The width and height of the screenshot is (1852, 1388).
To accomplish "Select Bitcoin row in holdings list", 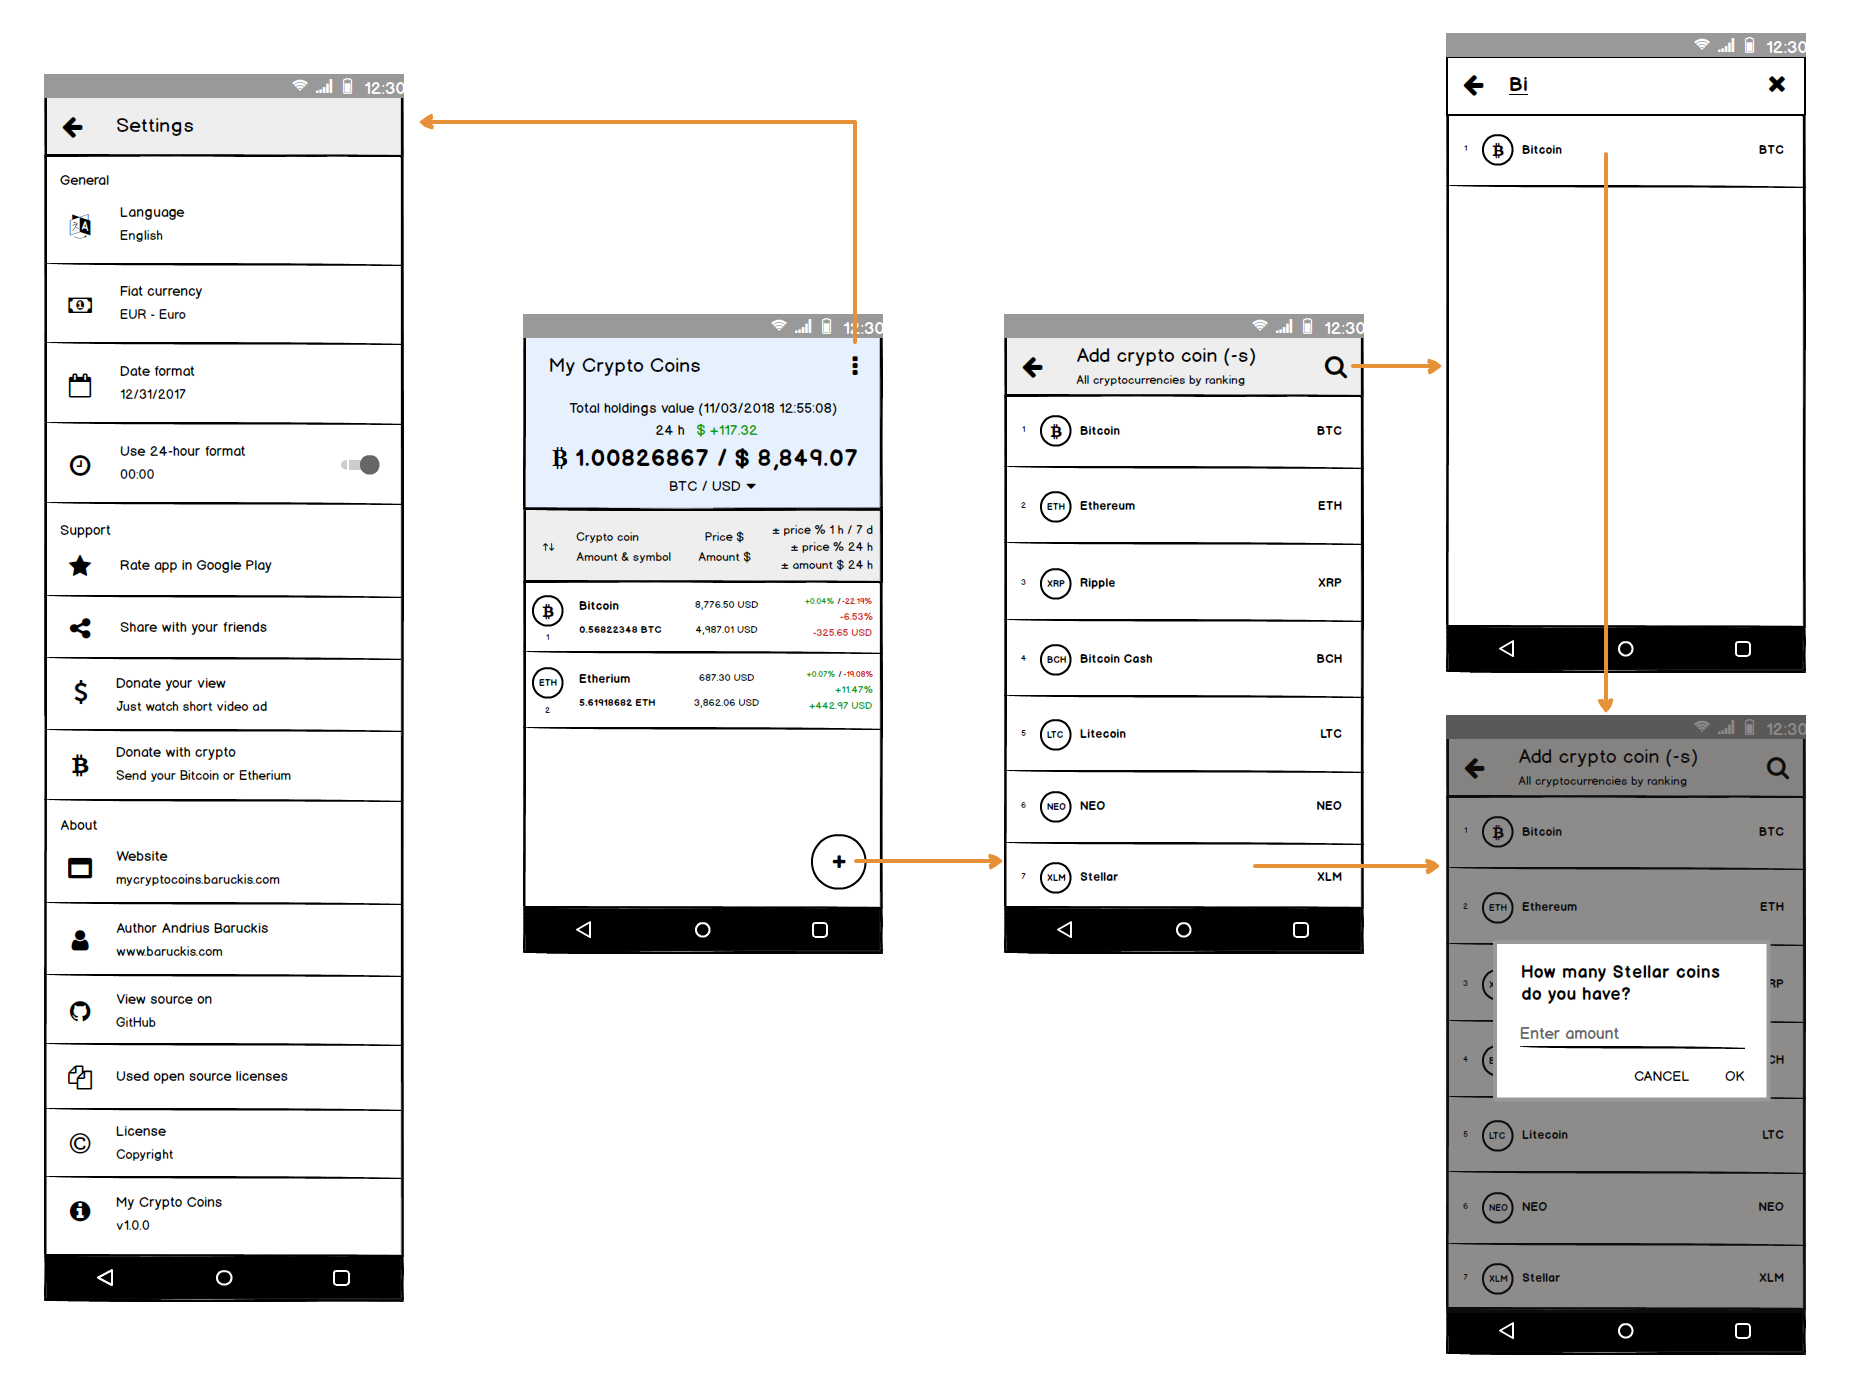I will pos(703,617).
